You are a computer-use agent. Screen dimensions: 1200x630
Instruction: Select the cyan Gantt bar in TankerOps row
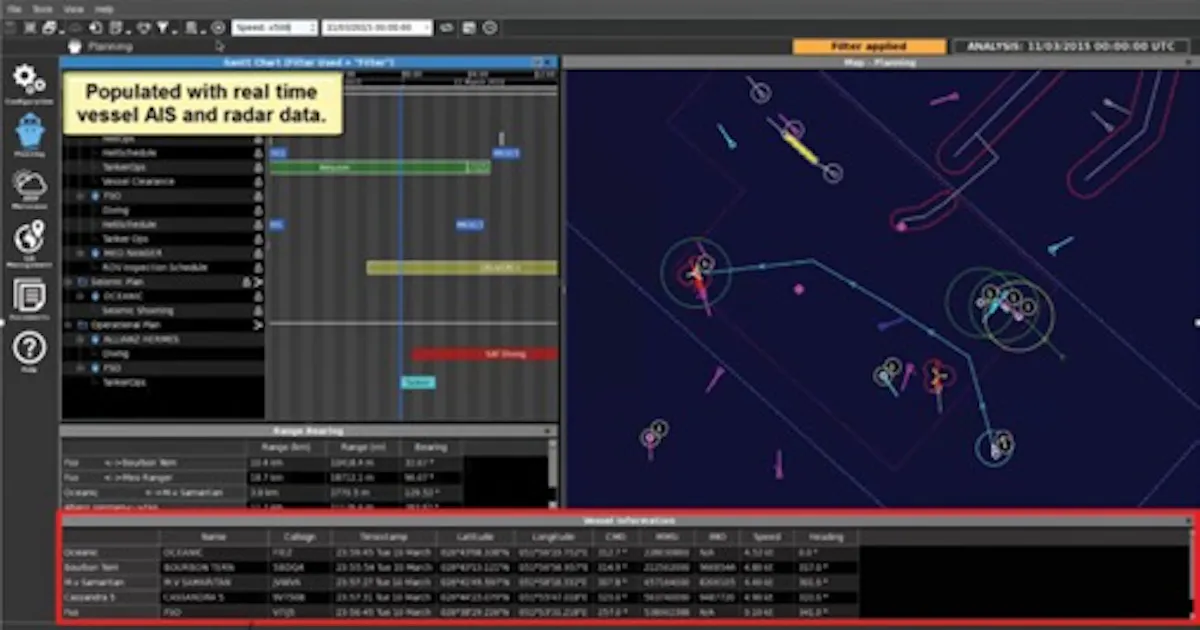tap(418, 382)
